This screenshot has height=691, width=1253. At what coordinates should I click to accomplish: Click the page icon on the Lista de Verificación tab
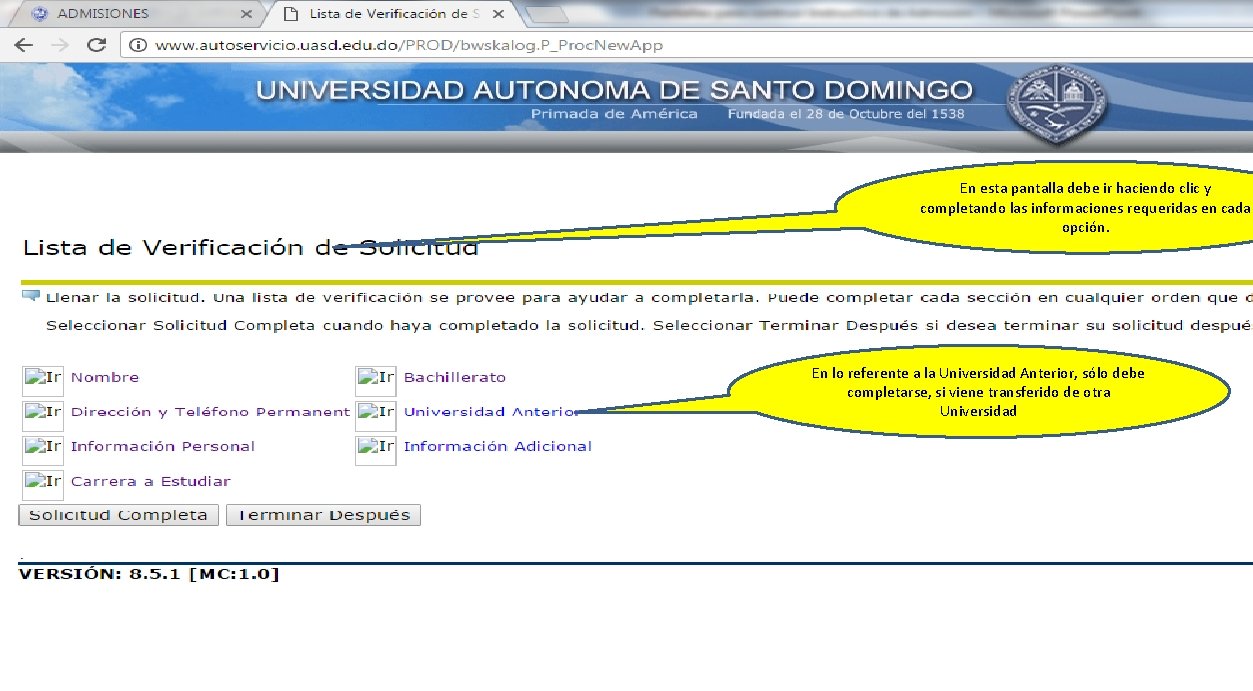tap(290, 14)
